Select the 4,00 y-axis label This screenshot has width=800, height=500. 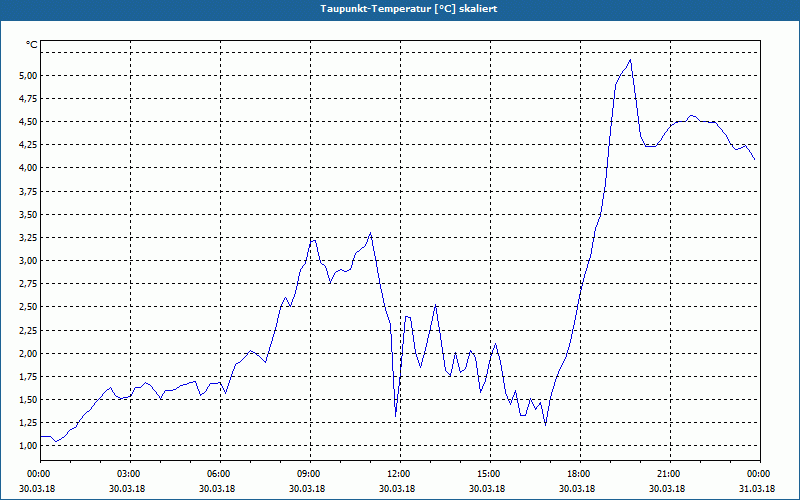pos(29,168)
